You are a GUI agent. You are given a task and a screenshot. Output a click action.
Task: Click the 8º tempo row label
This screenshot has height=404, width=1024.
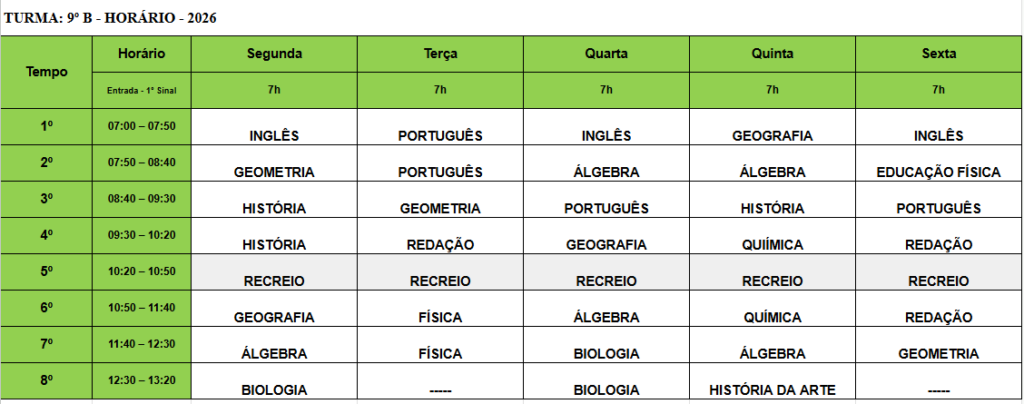point(46,381)
